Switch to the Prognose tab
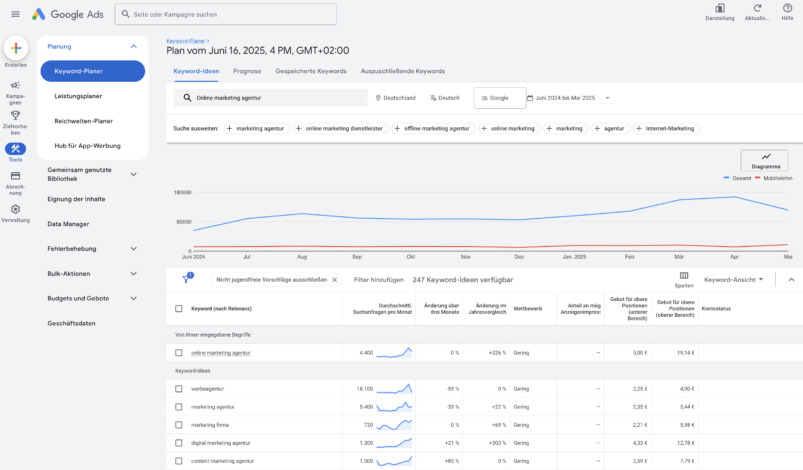The width and height of the screenshot is (803, 470). [247, 71]
